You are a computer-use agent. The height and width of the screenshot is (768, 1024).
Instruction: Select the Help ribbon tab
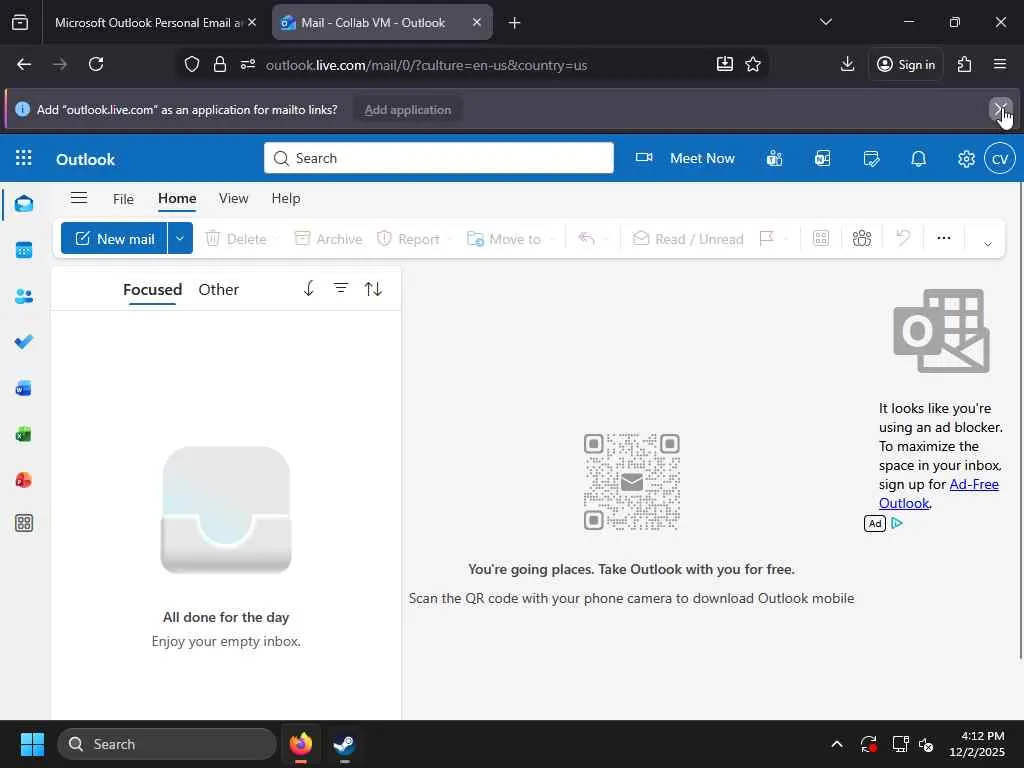click(286, 199)
